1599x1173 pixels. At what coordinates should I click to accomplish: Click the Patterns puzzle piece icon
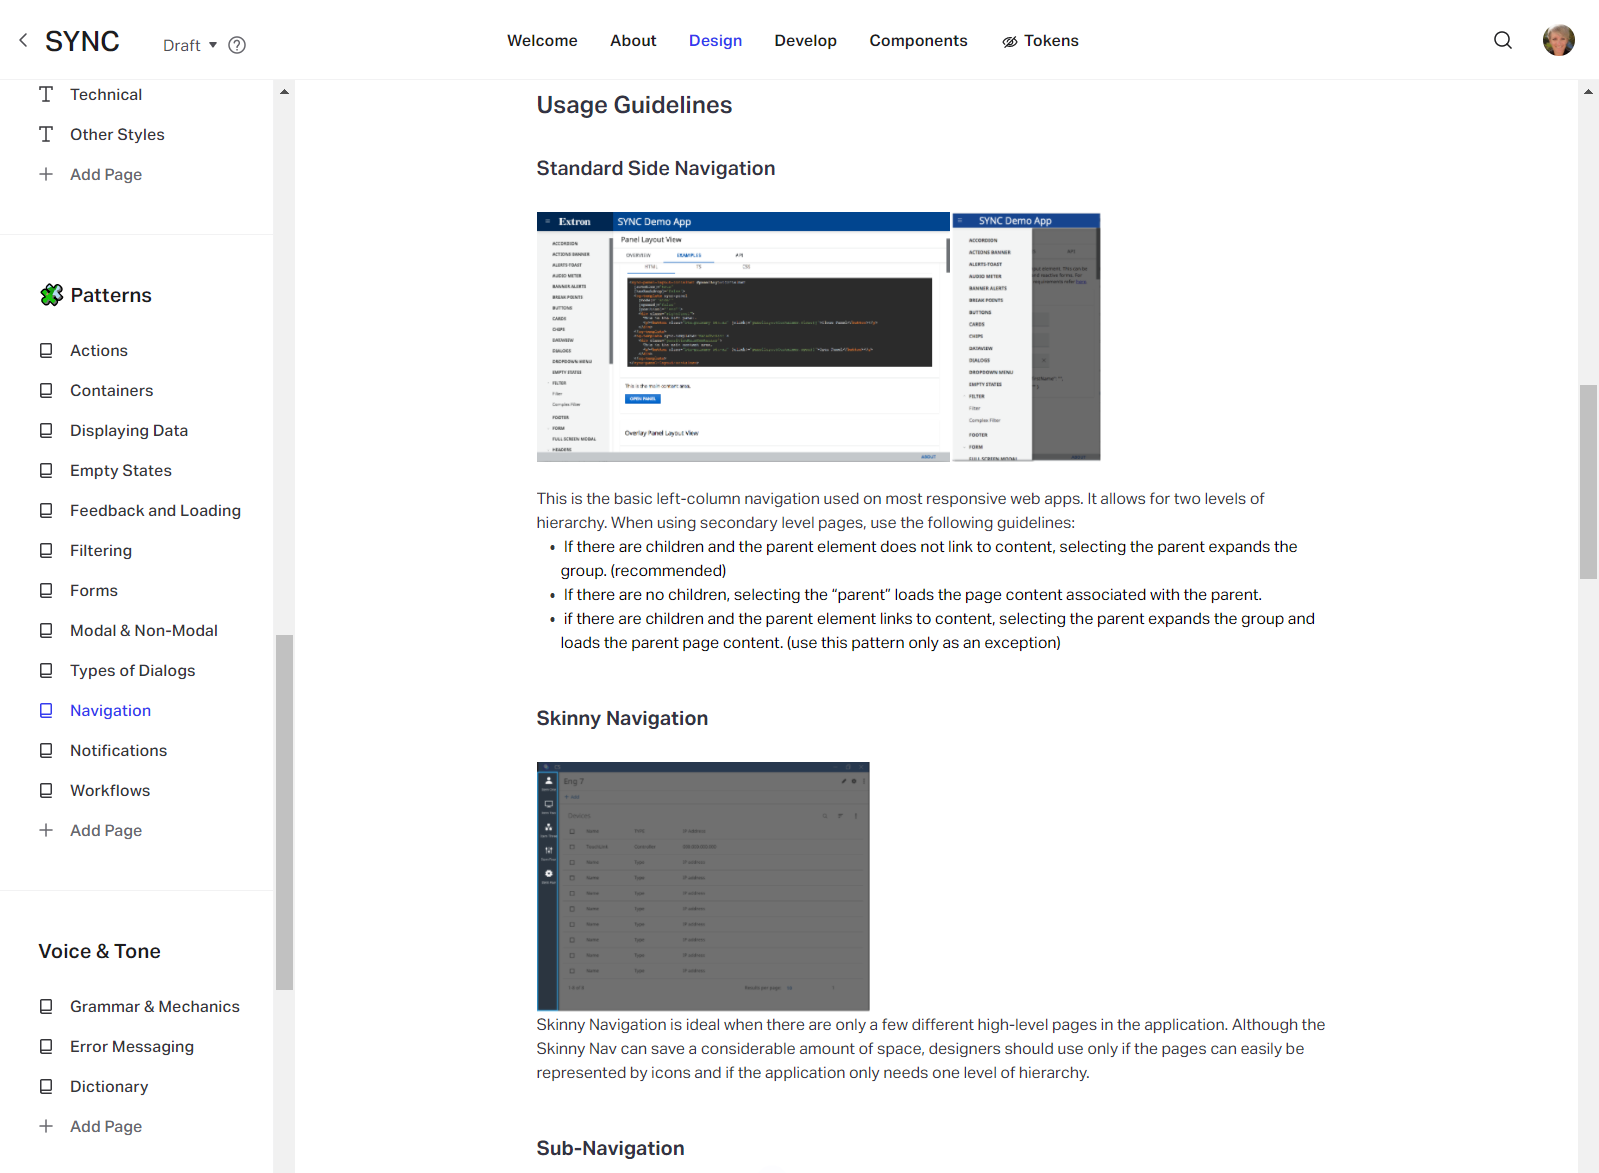tap(51, 295)
